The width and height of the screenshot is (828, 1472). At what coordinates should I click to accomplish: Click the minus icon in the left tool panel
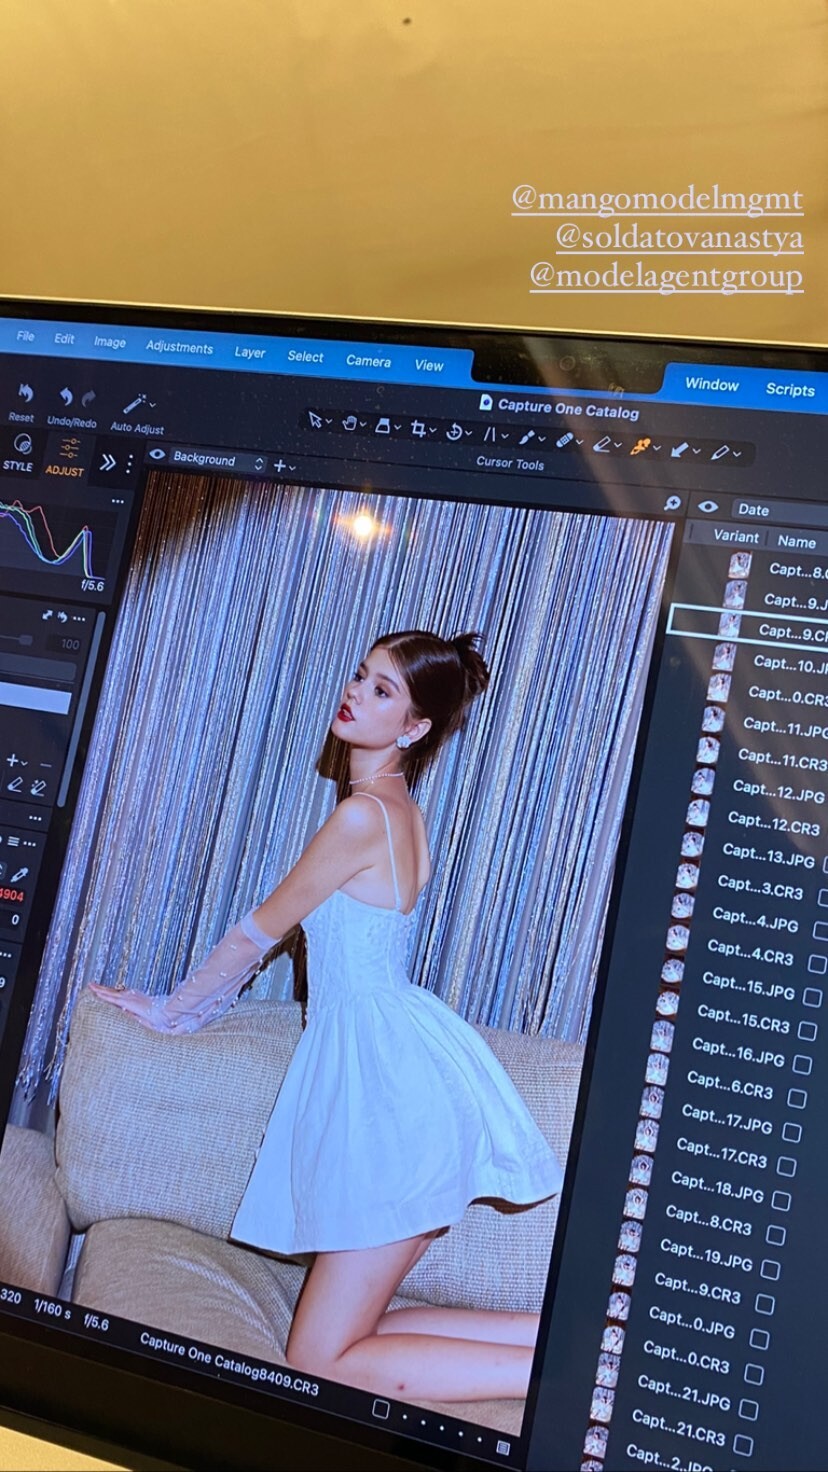click(44, 765)
